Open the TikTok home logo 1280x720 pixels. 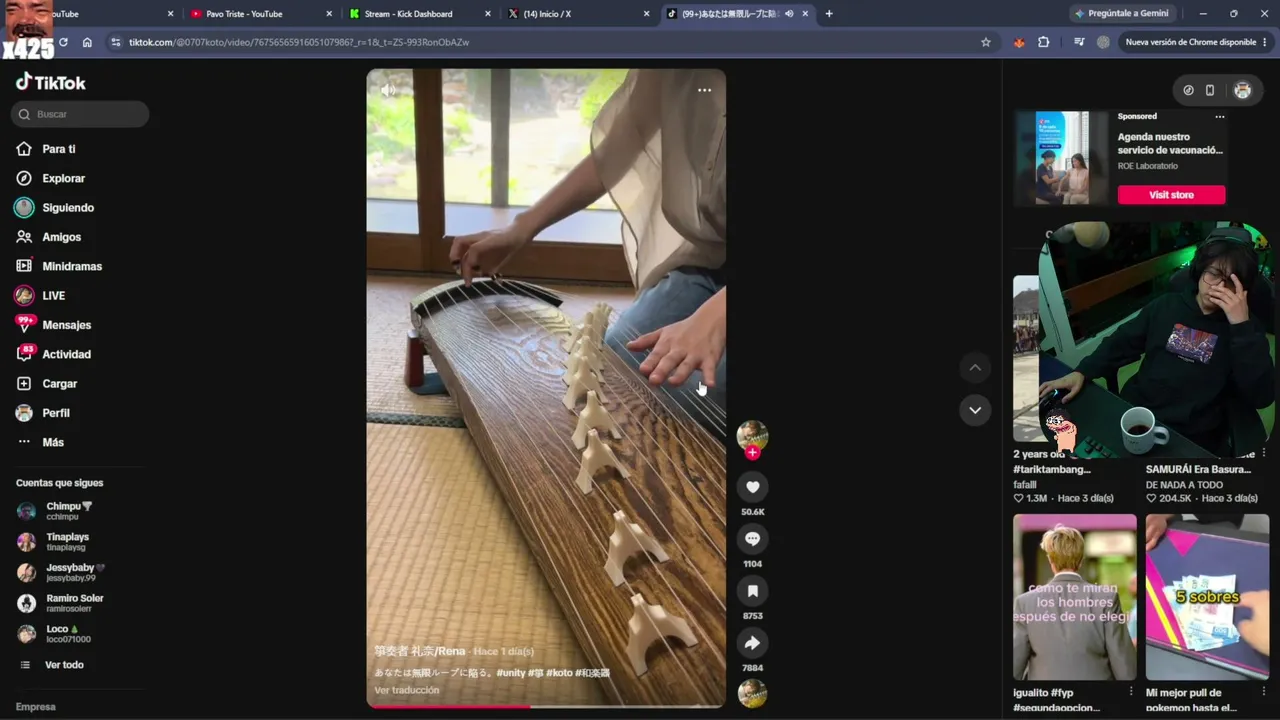pos(51,83)
